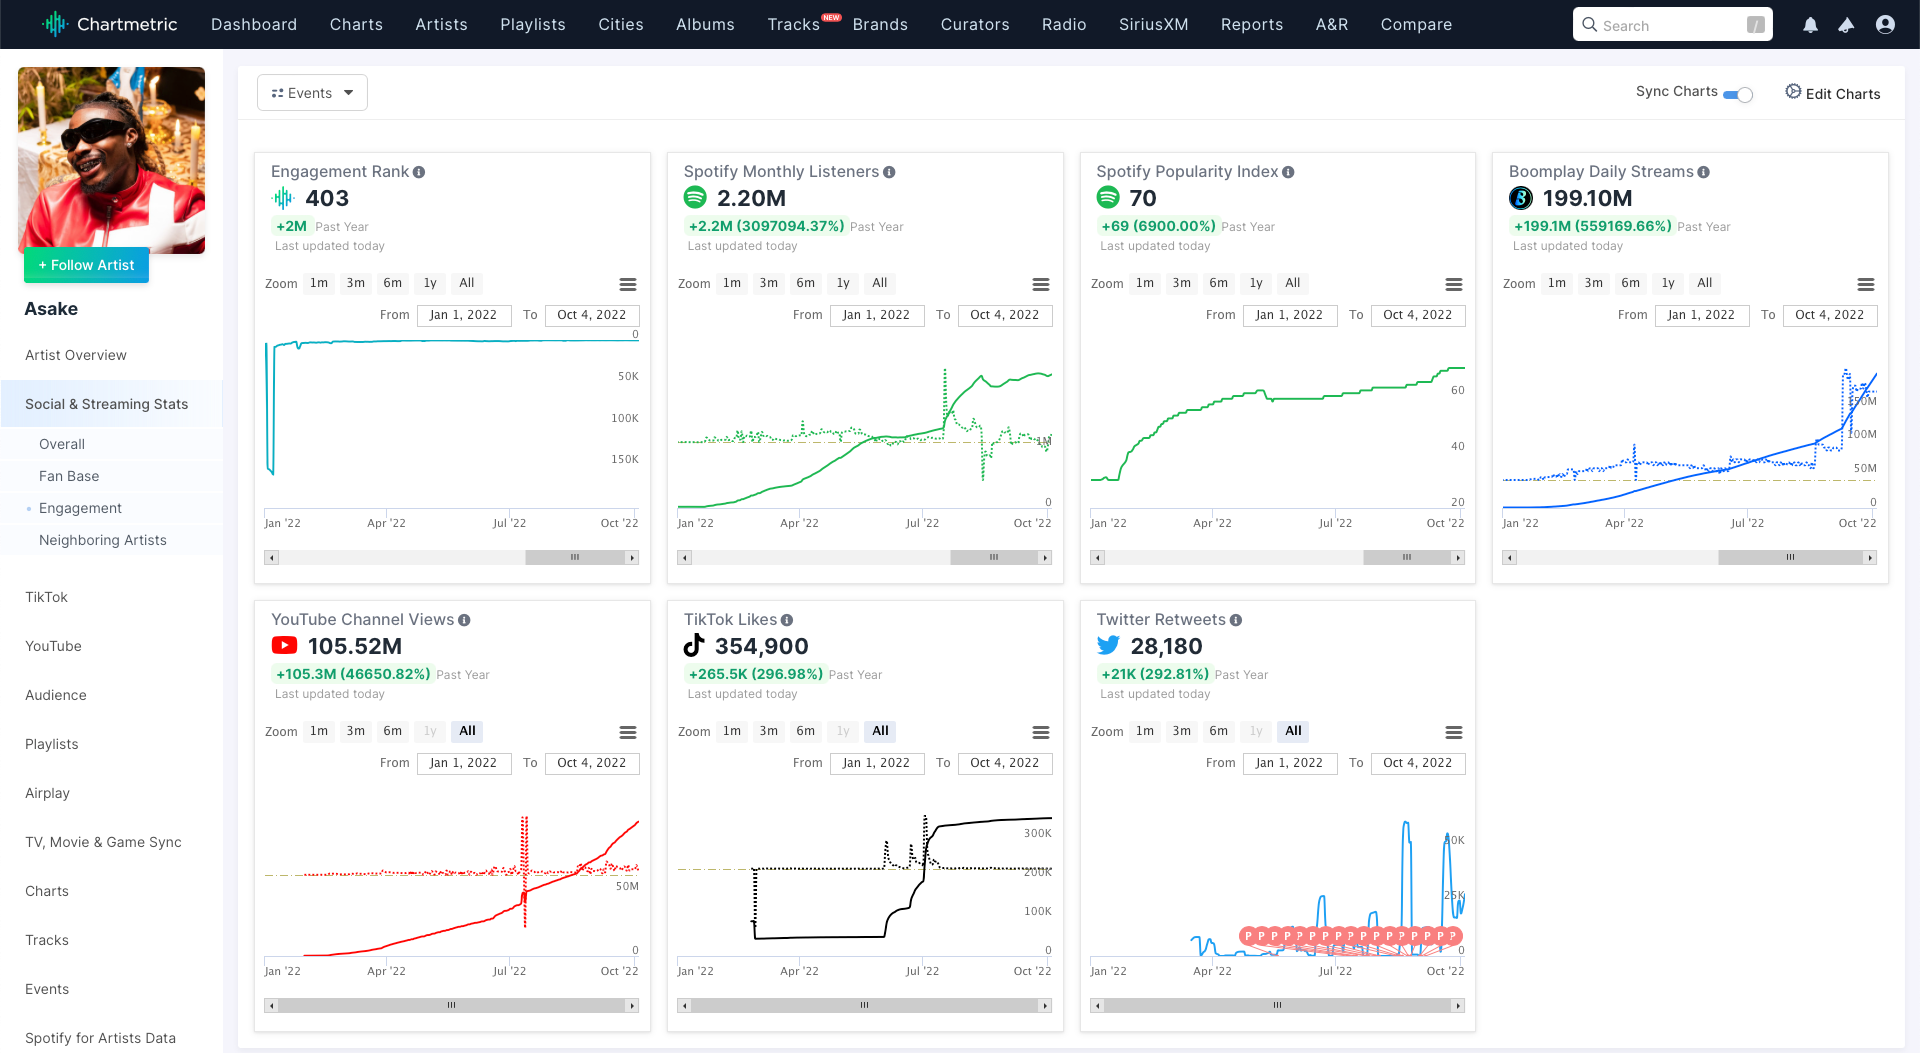Image resolution: width=1920 pixels, height=1053 pixels.
Task: Open Fan Base sidebar item
Action: pyautogui.click(x=69, y=476)
